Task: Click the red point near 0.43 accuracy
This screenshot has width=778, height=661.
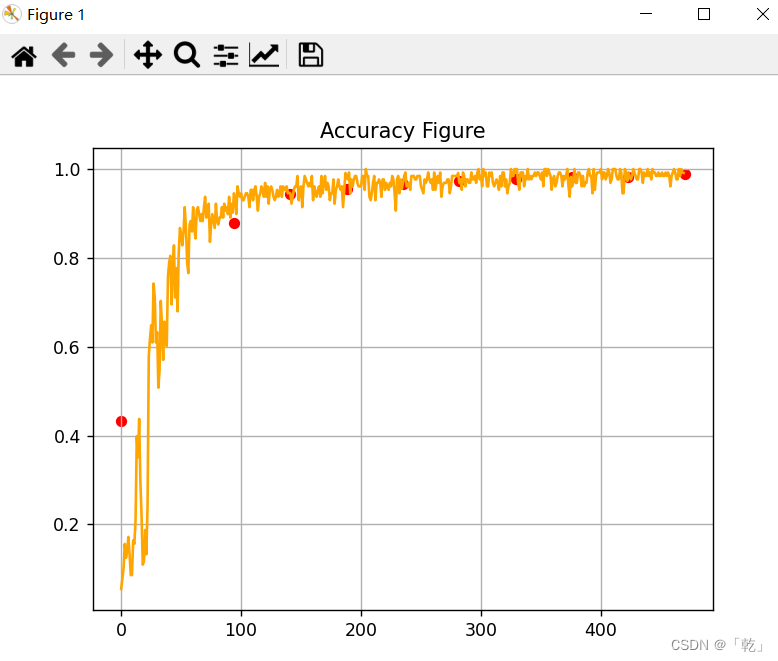Action: [x=121, y=421]
